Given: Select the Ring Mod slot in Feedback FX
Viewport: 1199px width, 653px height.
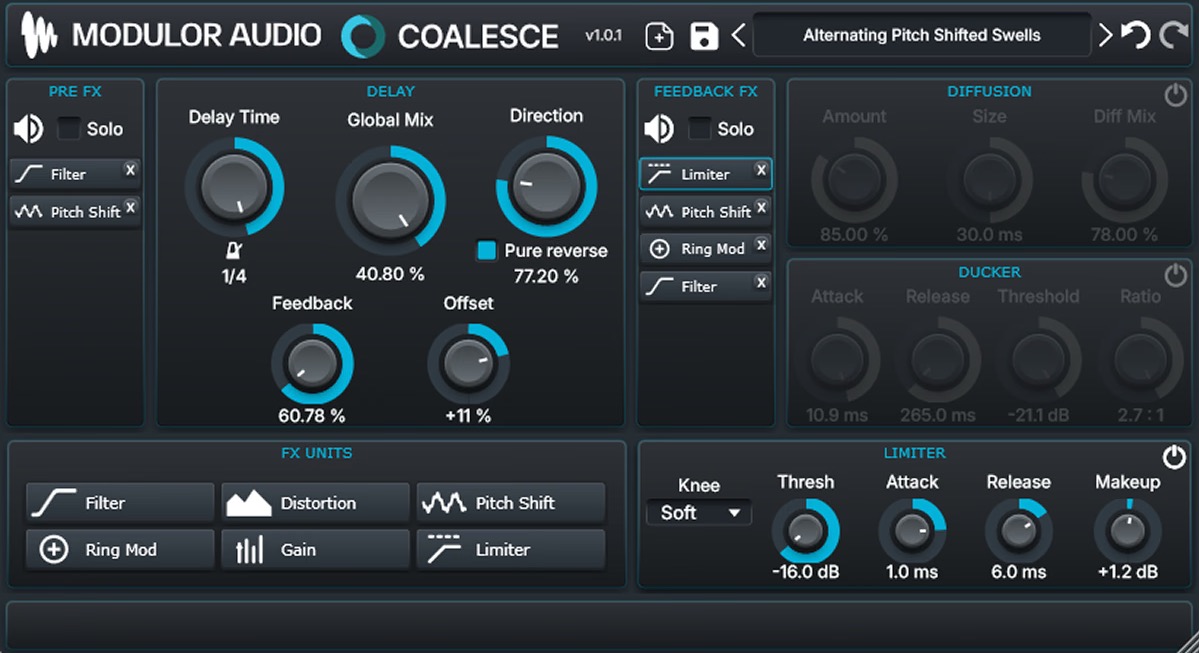Looking at the screenshot, I should tap(706, 249).
